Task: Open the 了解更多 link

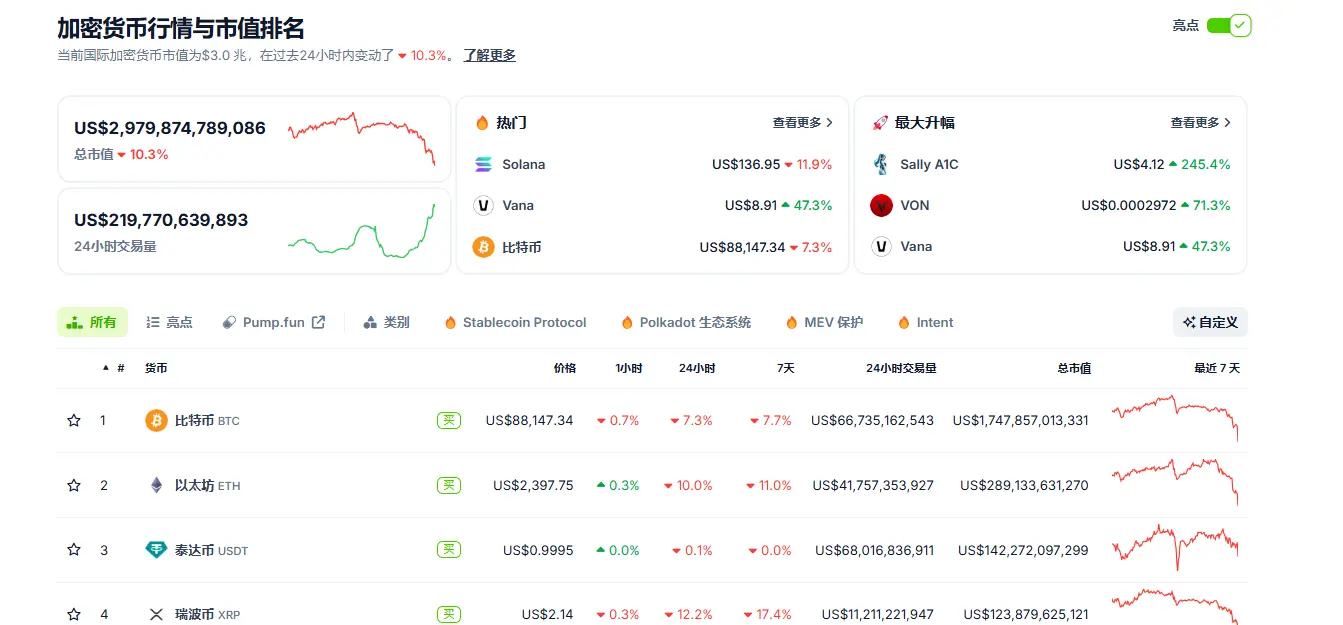Action: click(489, 55)
